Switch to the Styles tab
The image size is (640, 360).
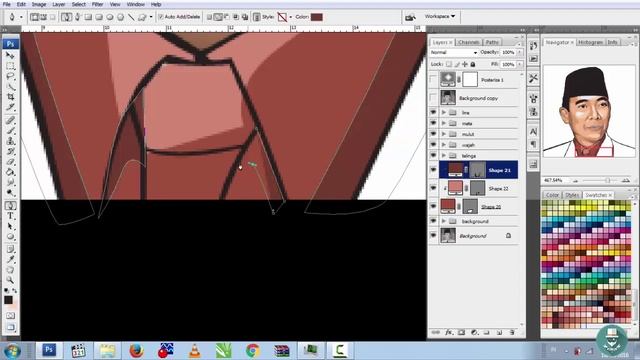coord(571,195)
